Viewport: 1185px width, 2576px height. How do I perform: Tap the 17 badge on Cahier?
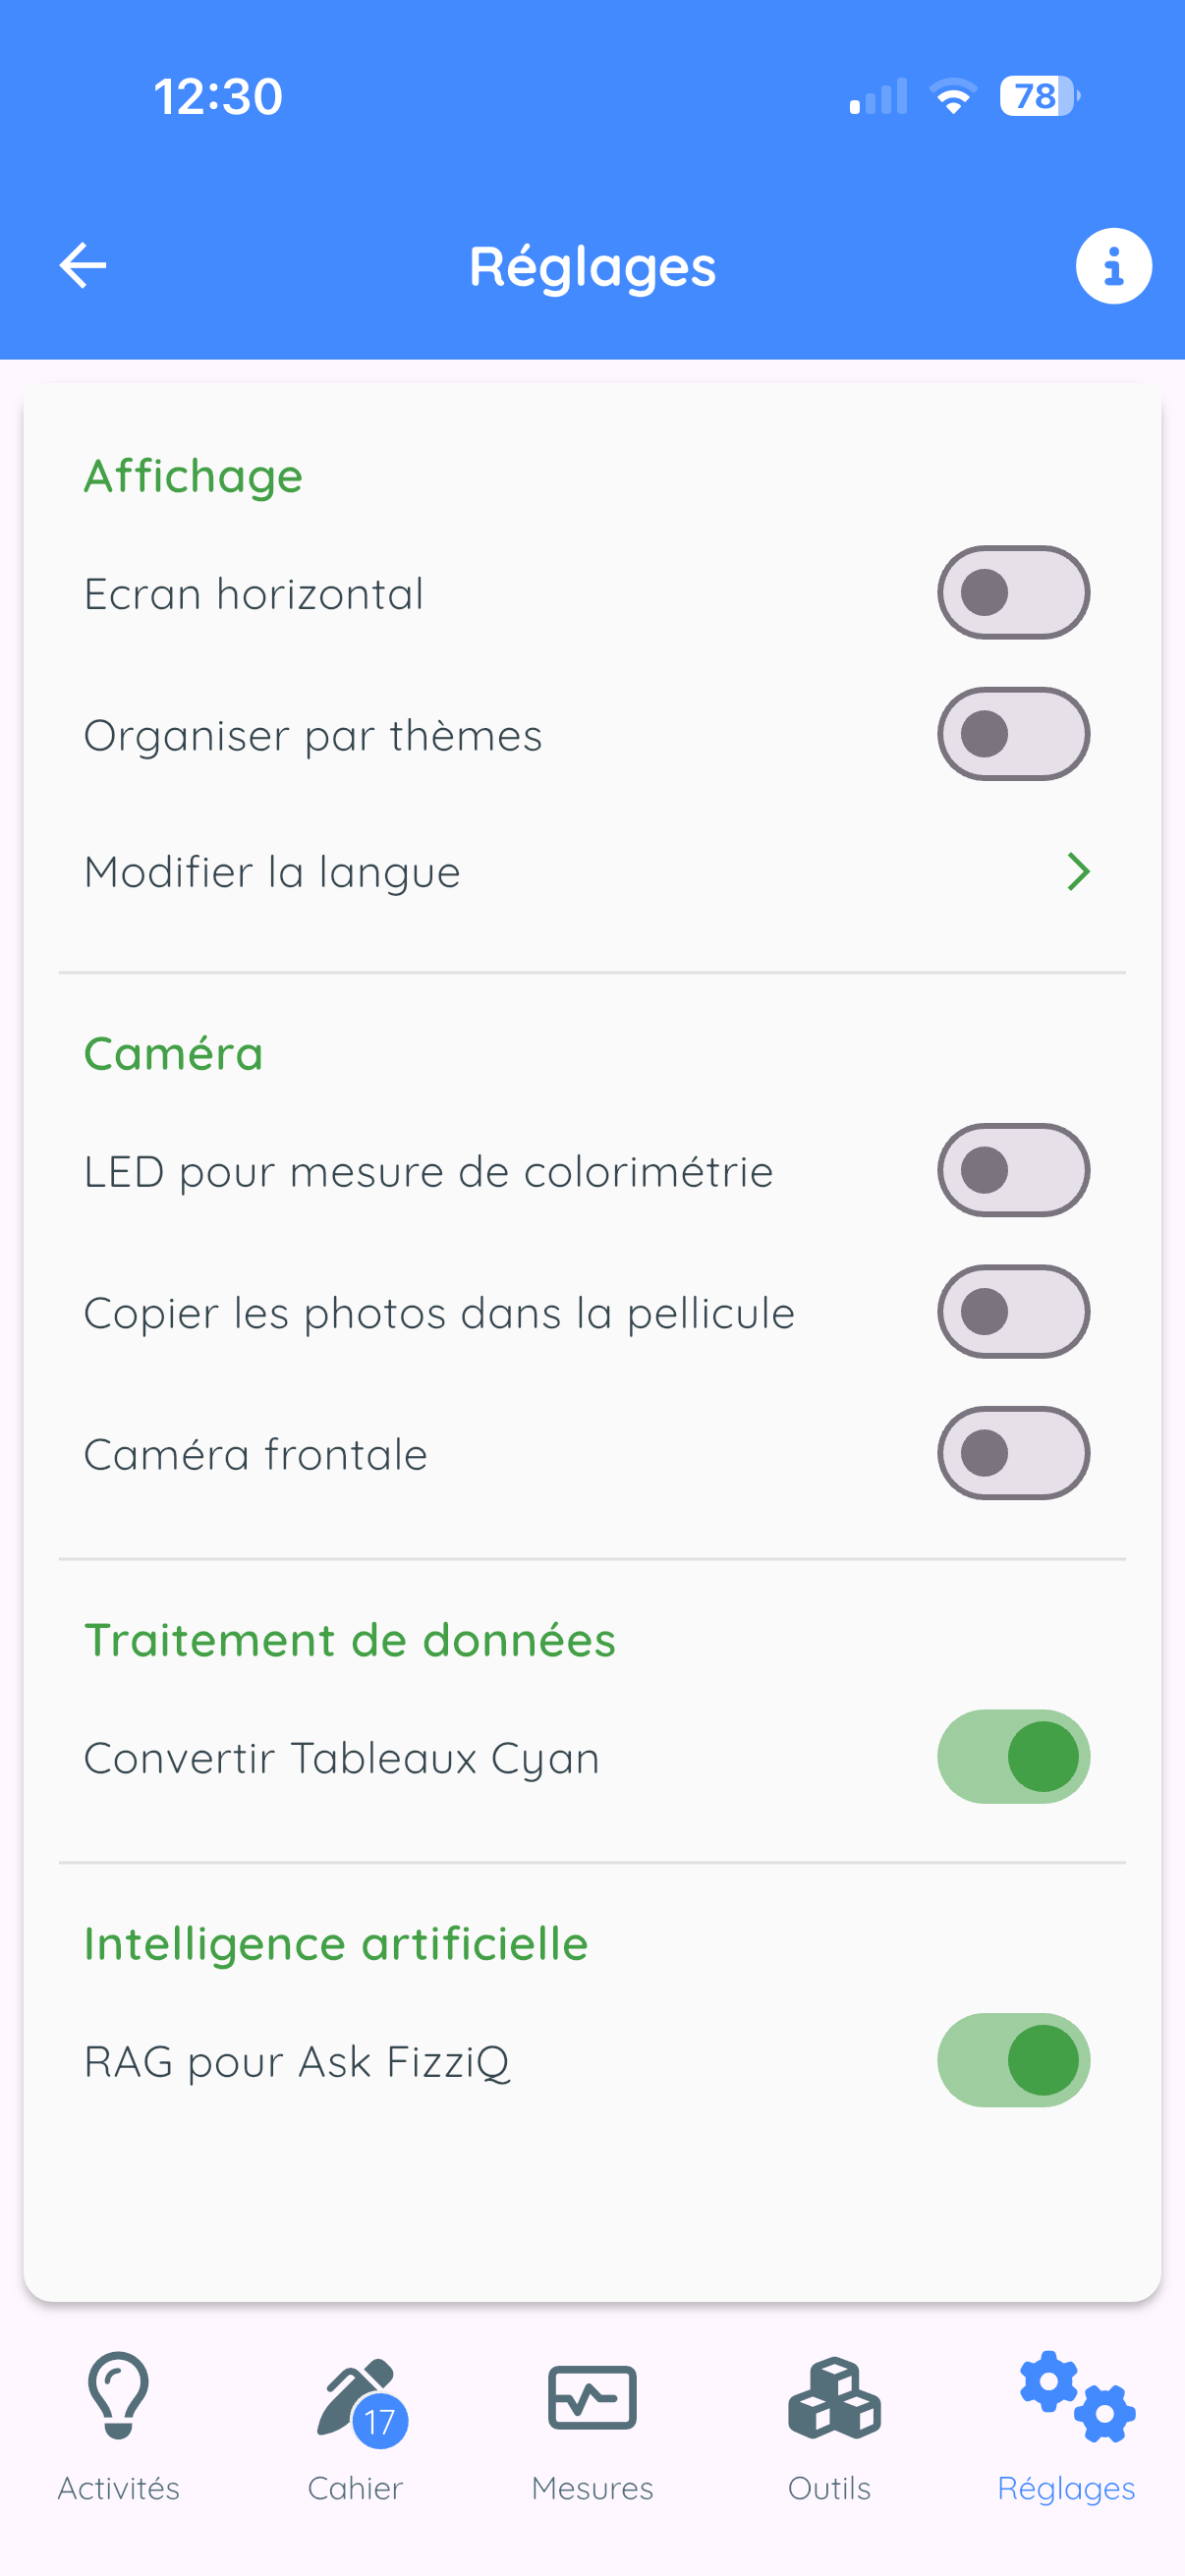coord(380,2421)
